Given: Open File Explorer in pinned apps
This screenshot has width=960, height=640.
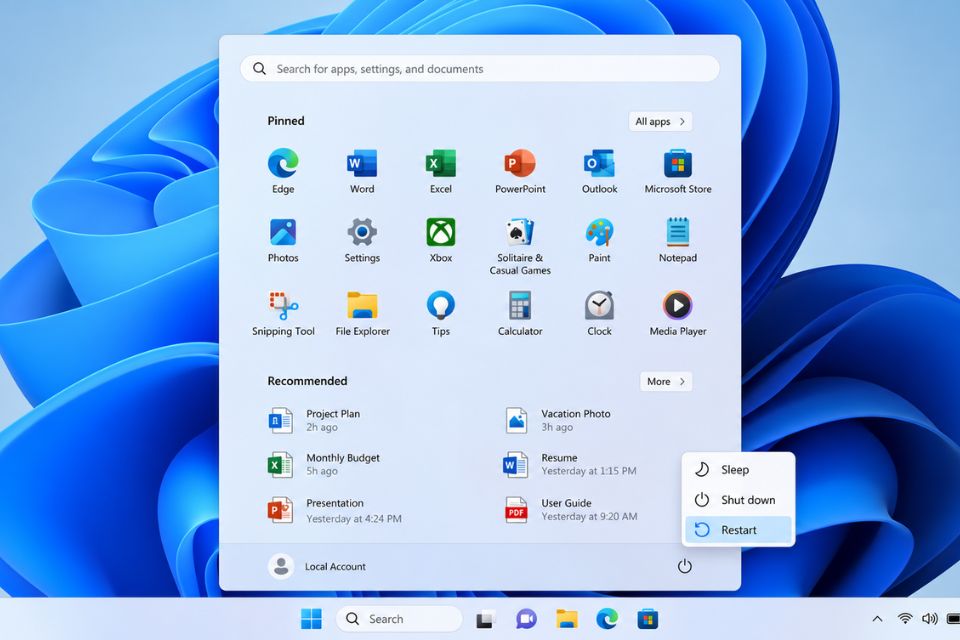Looking at the screenshot, I should [x=362, y=314].
